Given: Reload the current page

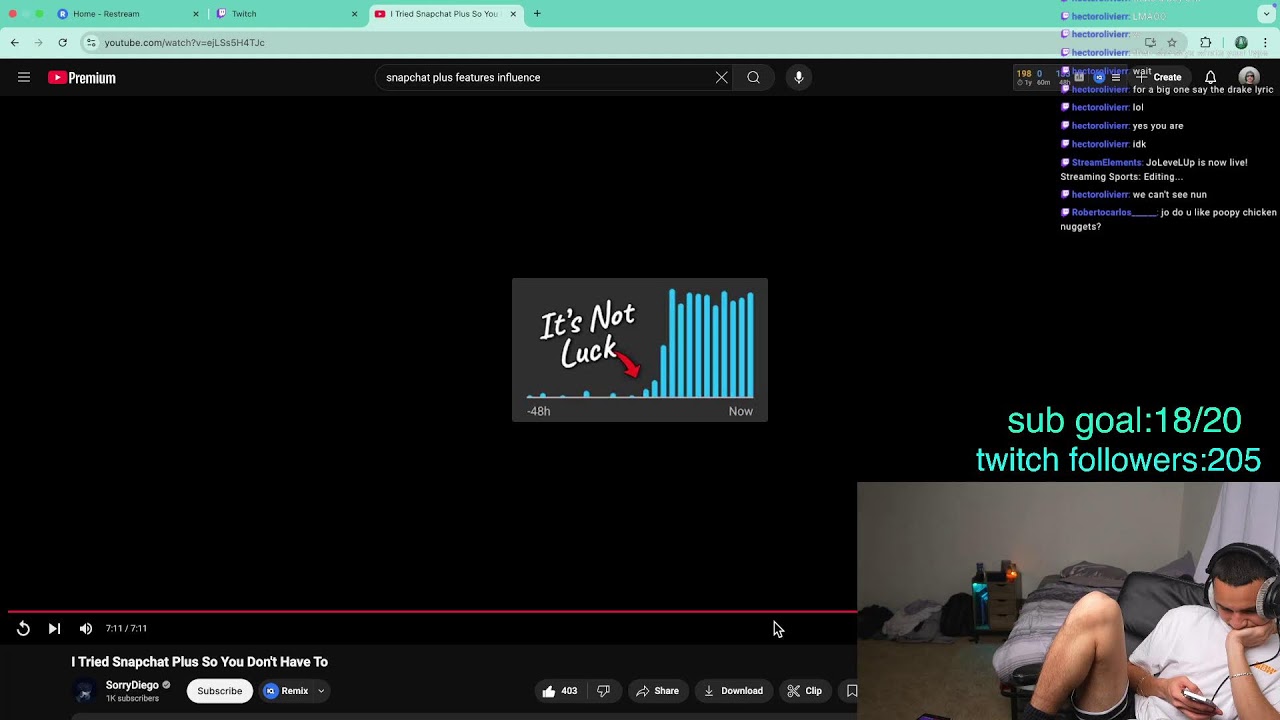Looking at the screenshot, I should [62, 42].
